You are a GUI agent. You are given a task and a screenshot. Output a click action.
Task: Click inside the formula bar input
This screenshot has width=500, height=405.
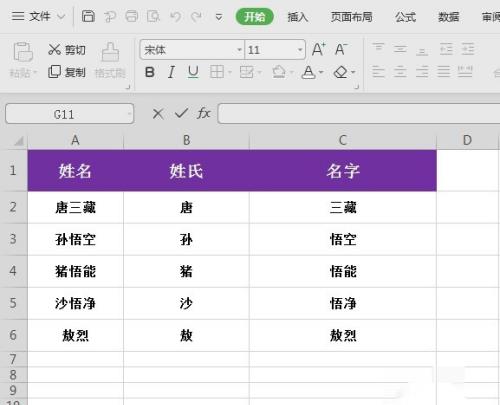(359, 114)
